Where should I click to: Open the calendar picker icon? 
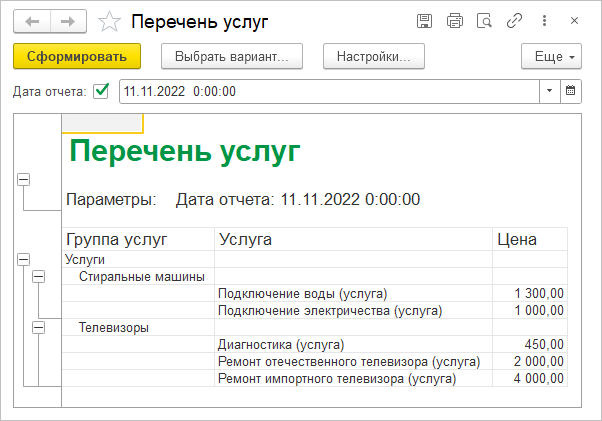[x=571, y=91]
